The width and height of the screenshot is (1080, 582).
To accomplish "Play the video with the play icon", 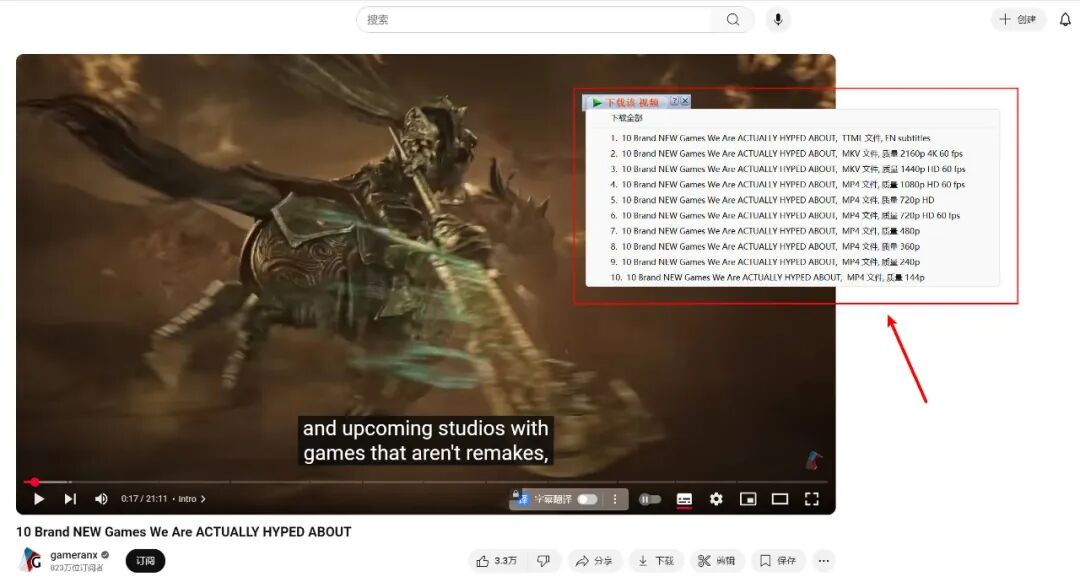I will 39,499.
